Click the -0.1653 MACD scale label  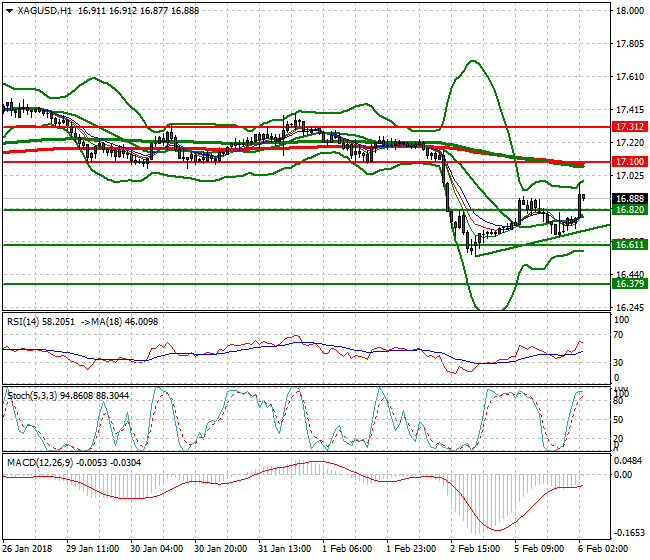coord(628,534)
